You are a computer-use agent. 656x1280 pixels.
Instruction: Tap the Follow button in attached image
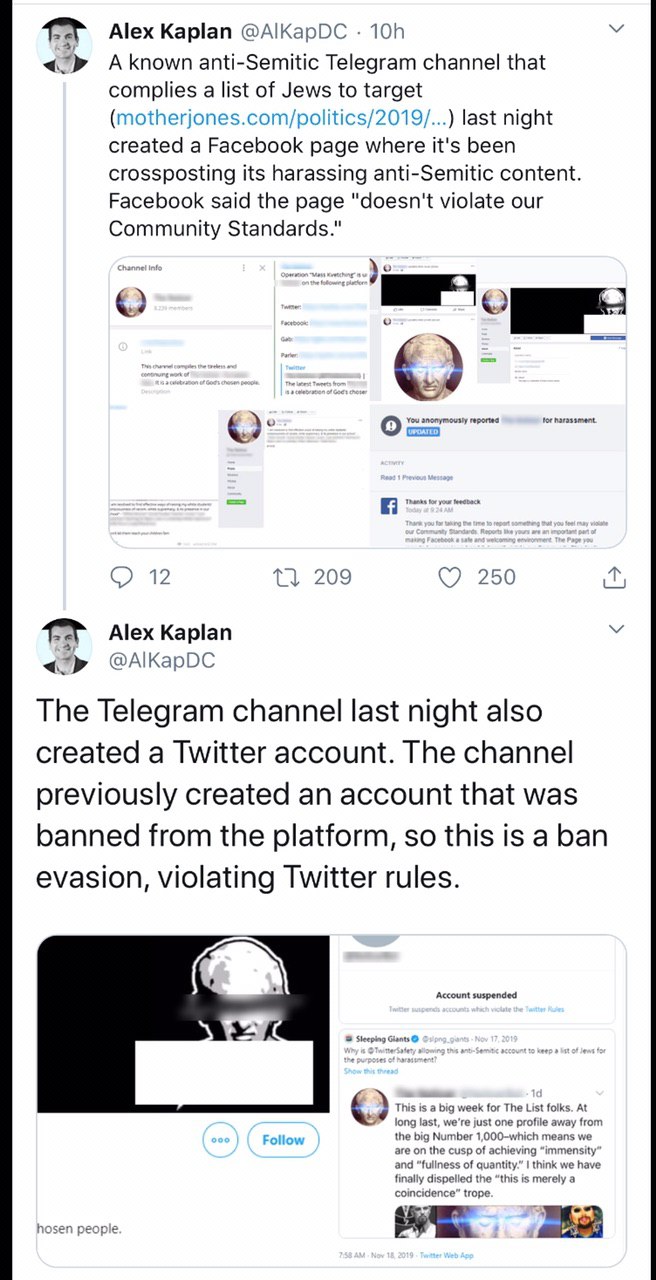tap(283, 1140)
